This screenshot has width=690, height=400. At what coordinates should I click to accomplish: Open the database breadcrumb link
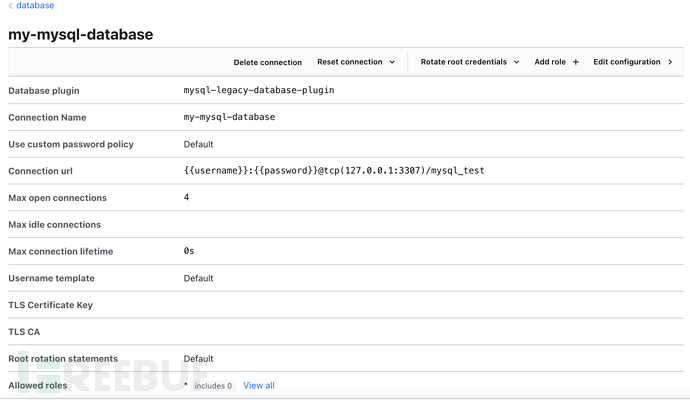pos(35,6)
